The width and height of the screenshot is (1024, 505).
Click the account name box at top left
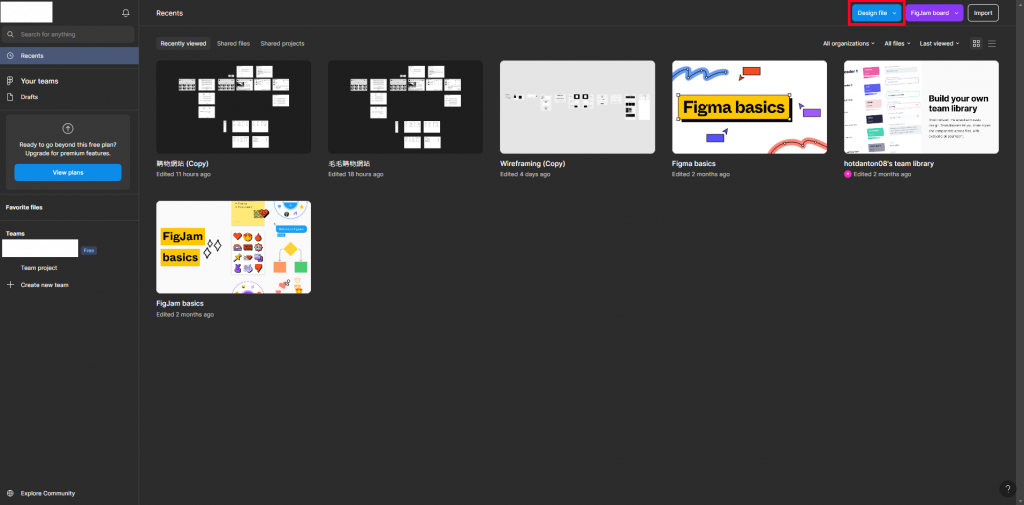click(27, 12)
